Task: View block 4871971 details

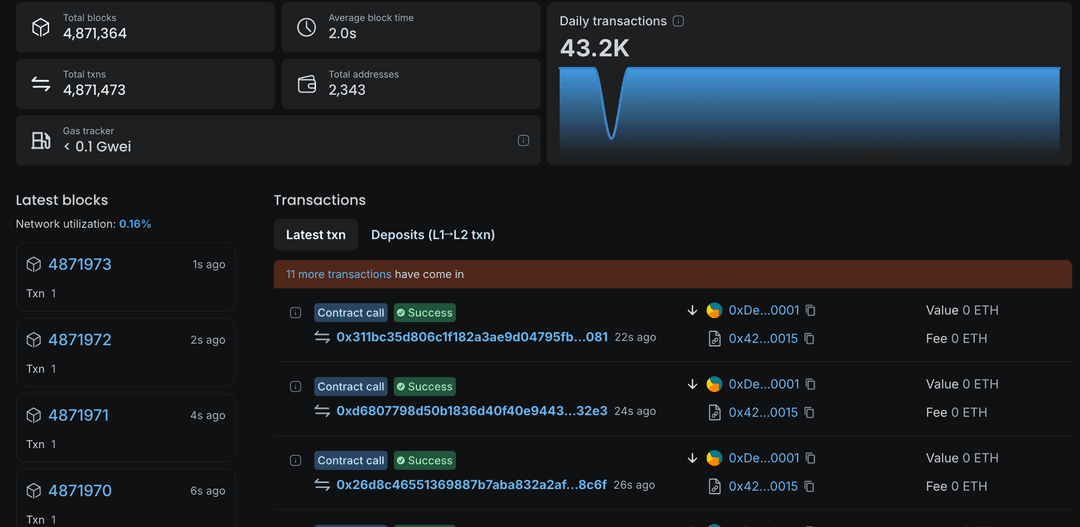Action: click(78, 415)
